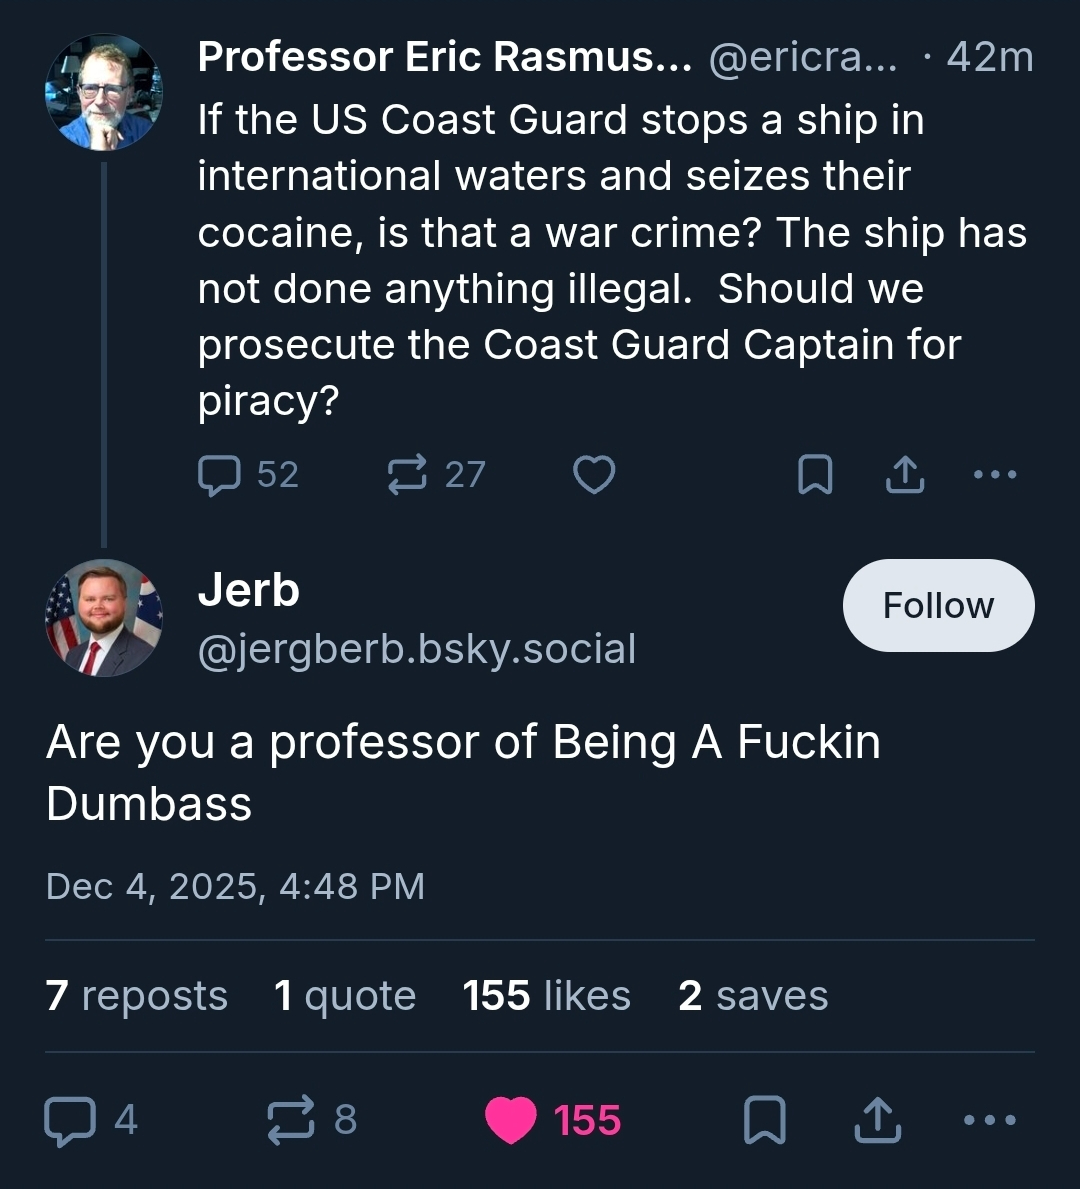Open more options for parent post
Viewport: 1080px width, 1189px height.
[x=995, y=475]
